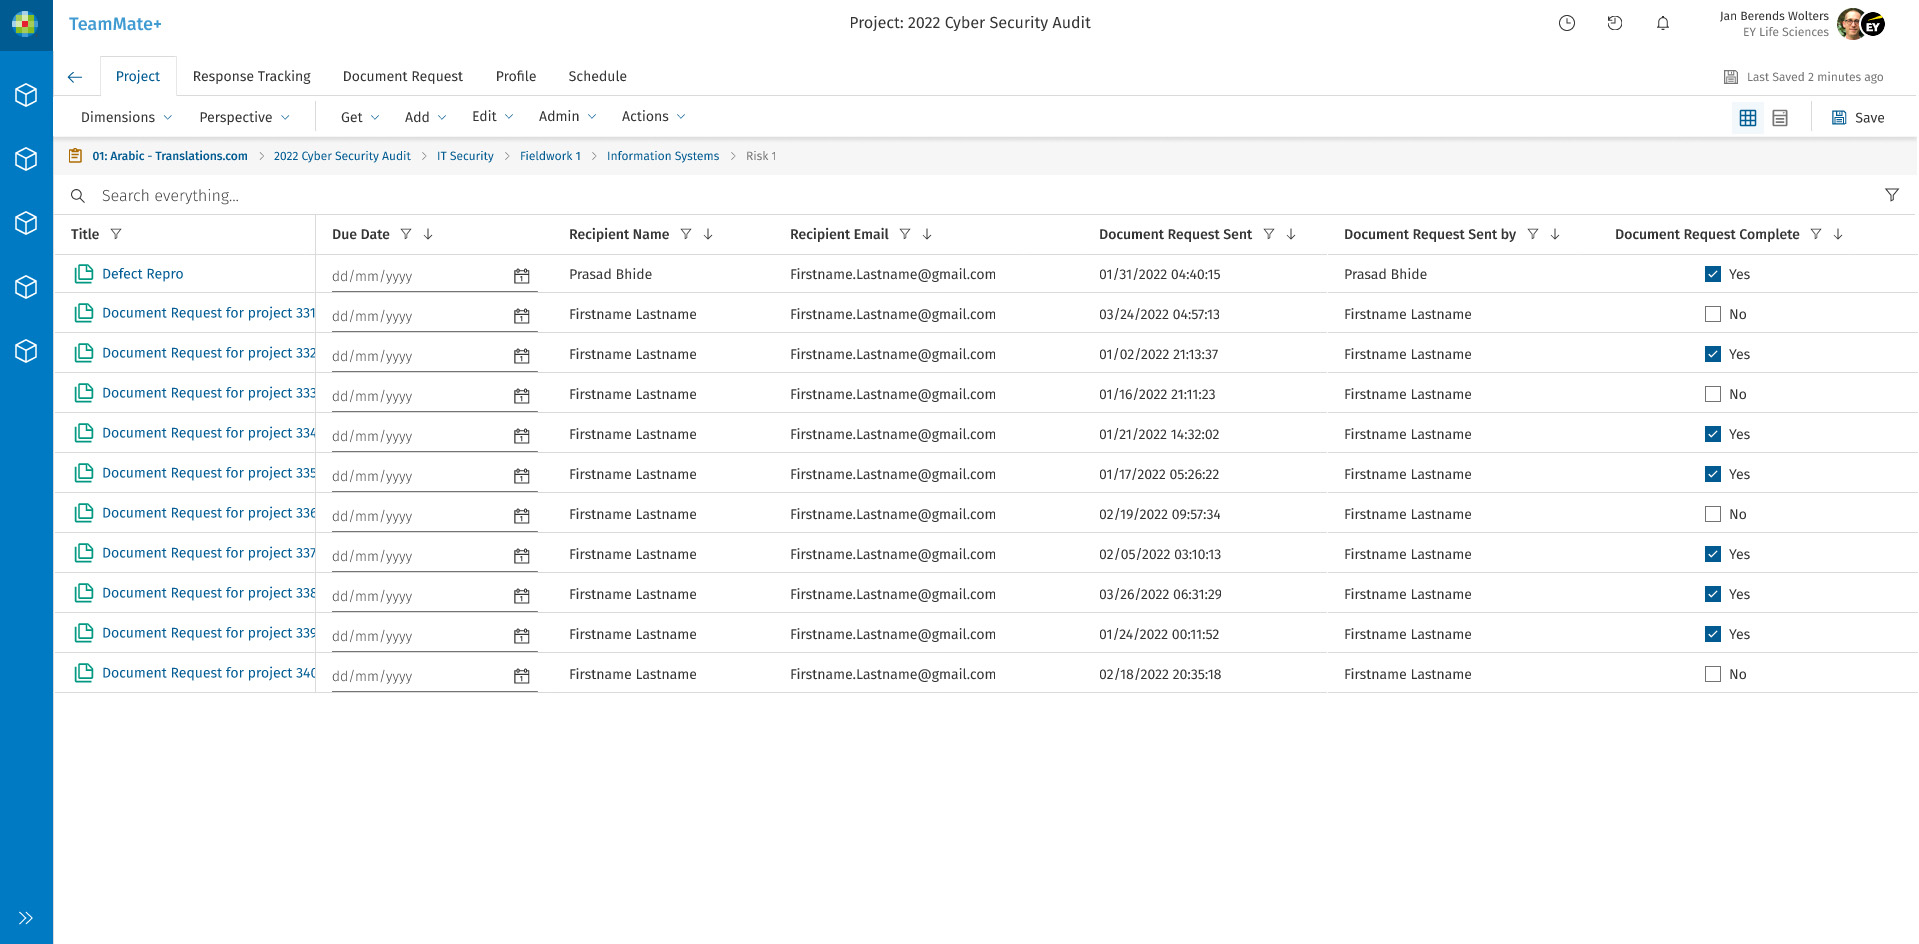Check the complete box for project 331
Screen dimensions: 1919x944
[x=1712, y=314]
